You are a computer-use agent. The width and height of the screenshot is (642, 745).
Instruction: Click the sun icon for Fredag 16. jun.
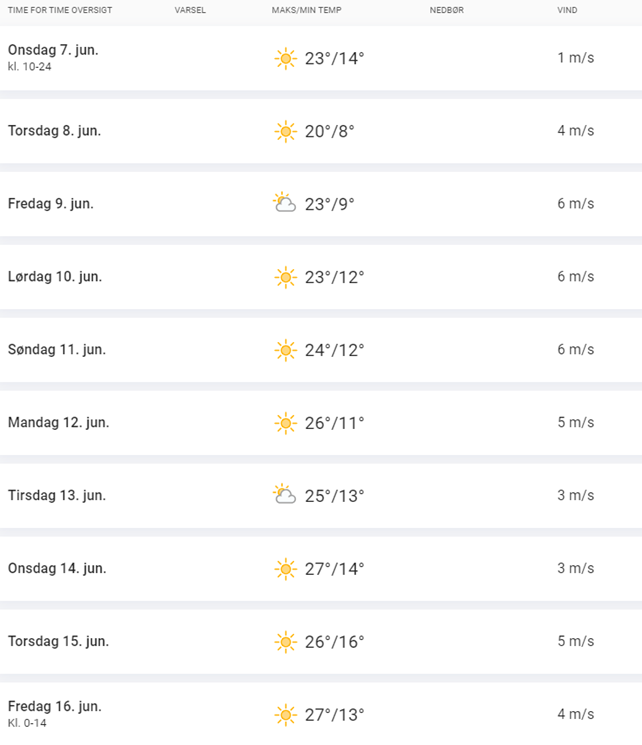click(x=286, y=715)
